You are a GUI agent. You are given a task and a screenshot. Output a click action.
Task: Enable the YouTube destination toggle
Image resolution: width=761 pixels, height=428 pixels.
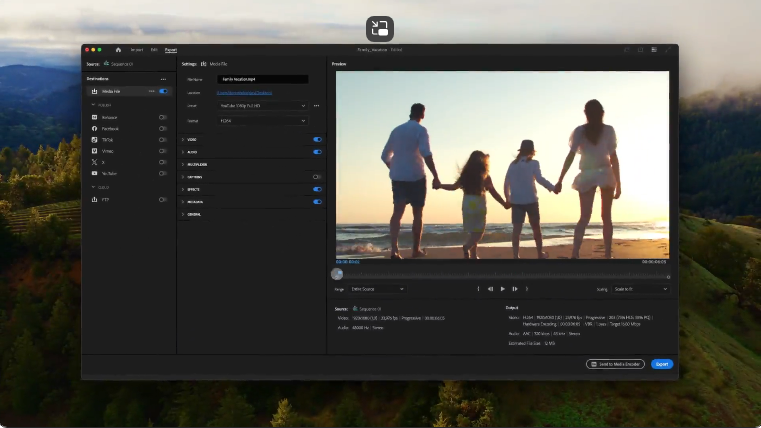162,172
